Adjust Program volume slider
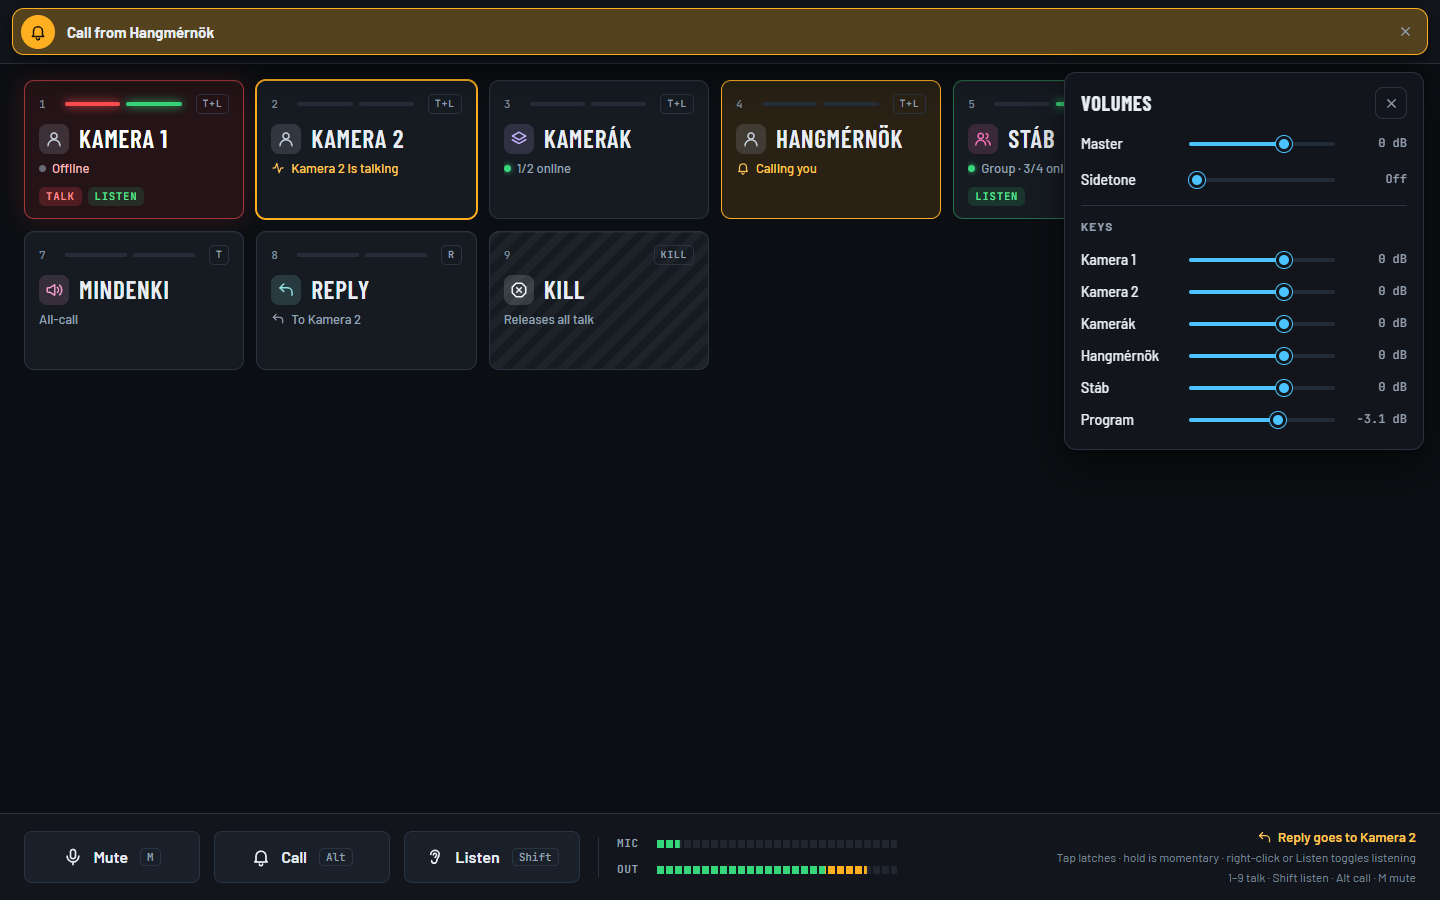Screen dimensions: 1440x900 [1262, 420]
